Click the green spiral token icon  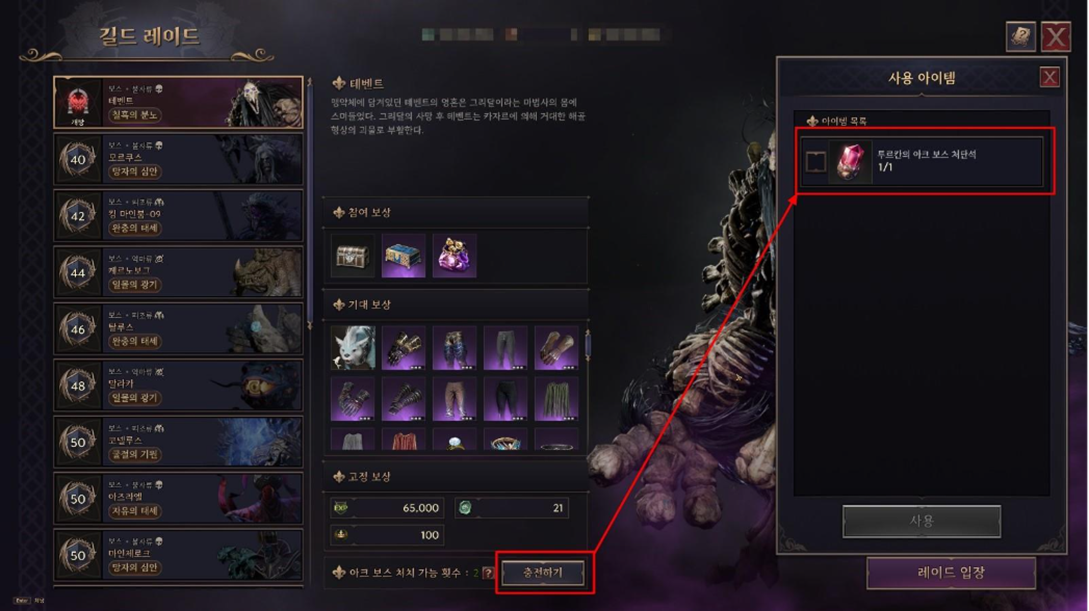click(x=465, y=508)
